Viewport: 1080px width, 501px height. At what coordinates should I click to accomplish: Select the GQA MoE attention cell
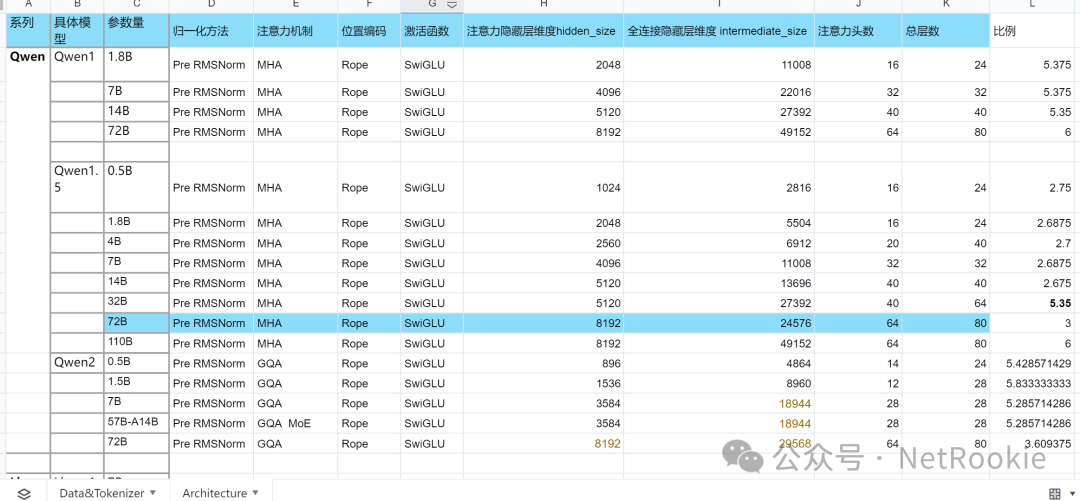(x=295, y=423)
